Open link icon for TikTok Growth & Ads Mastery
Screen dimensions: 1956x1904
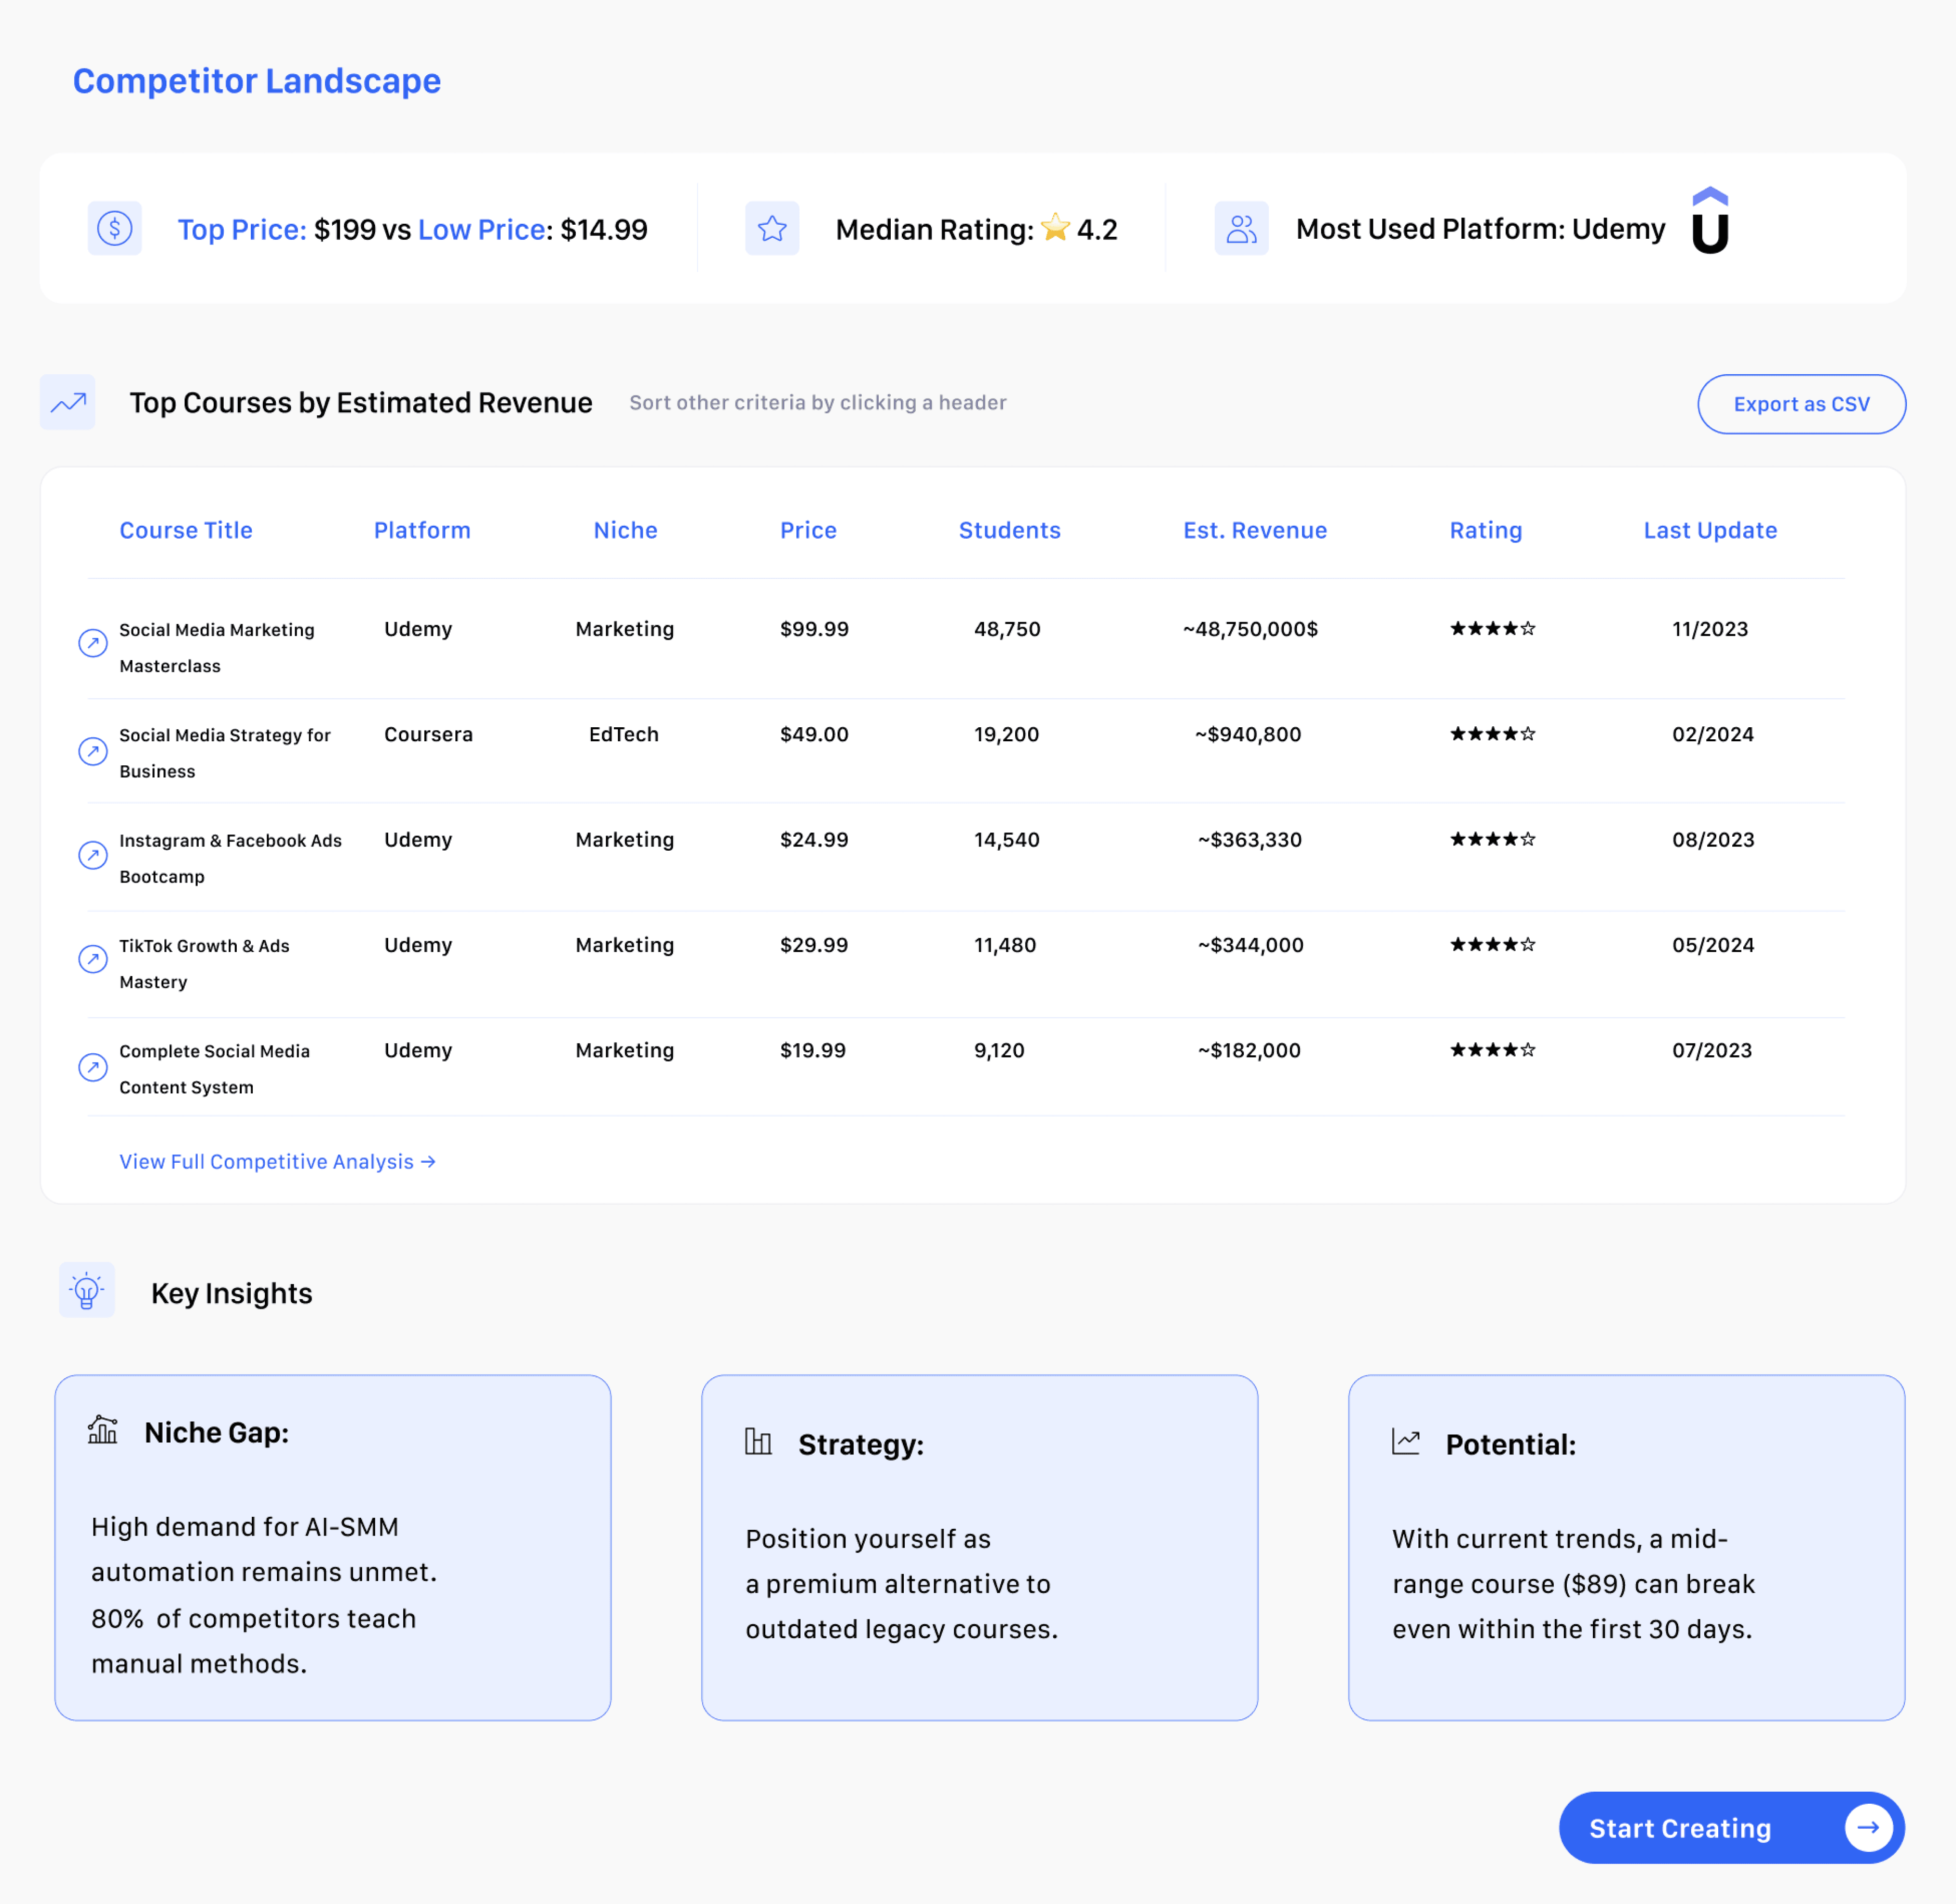click(93, 960)
